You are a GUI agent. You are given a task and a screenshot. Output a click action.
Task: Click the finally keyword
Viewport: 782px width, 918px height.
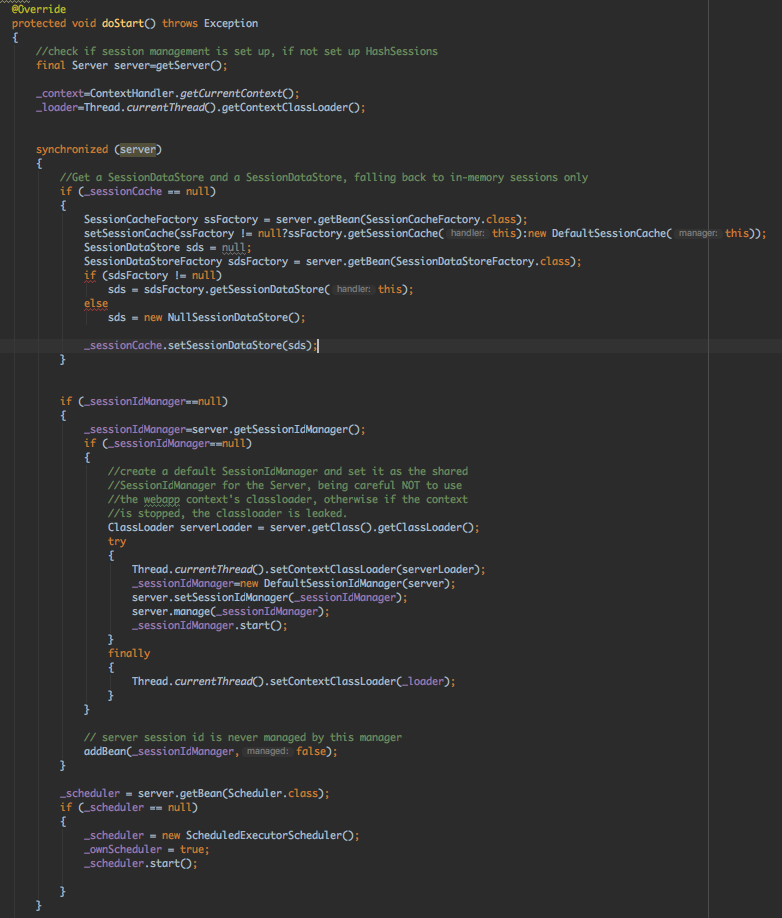[x=129, y=653]
